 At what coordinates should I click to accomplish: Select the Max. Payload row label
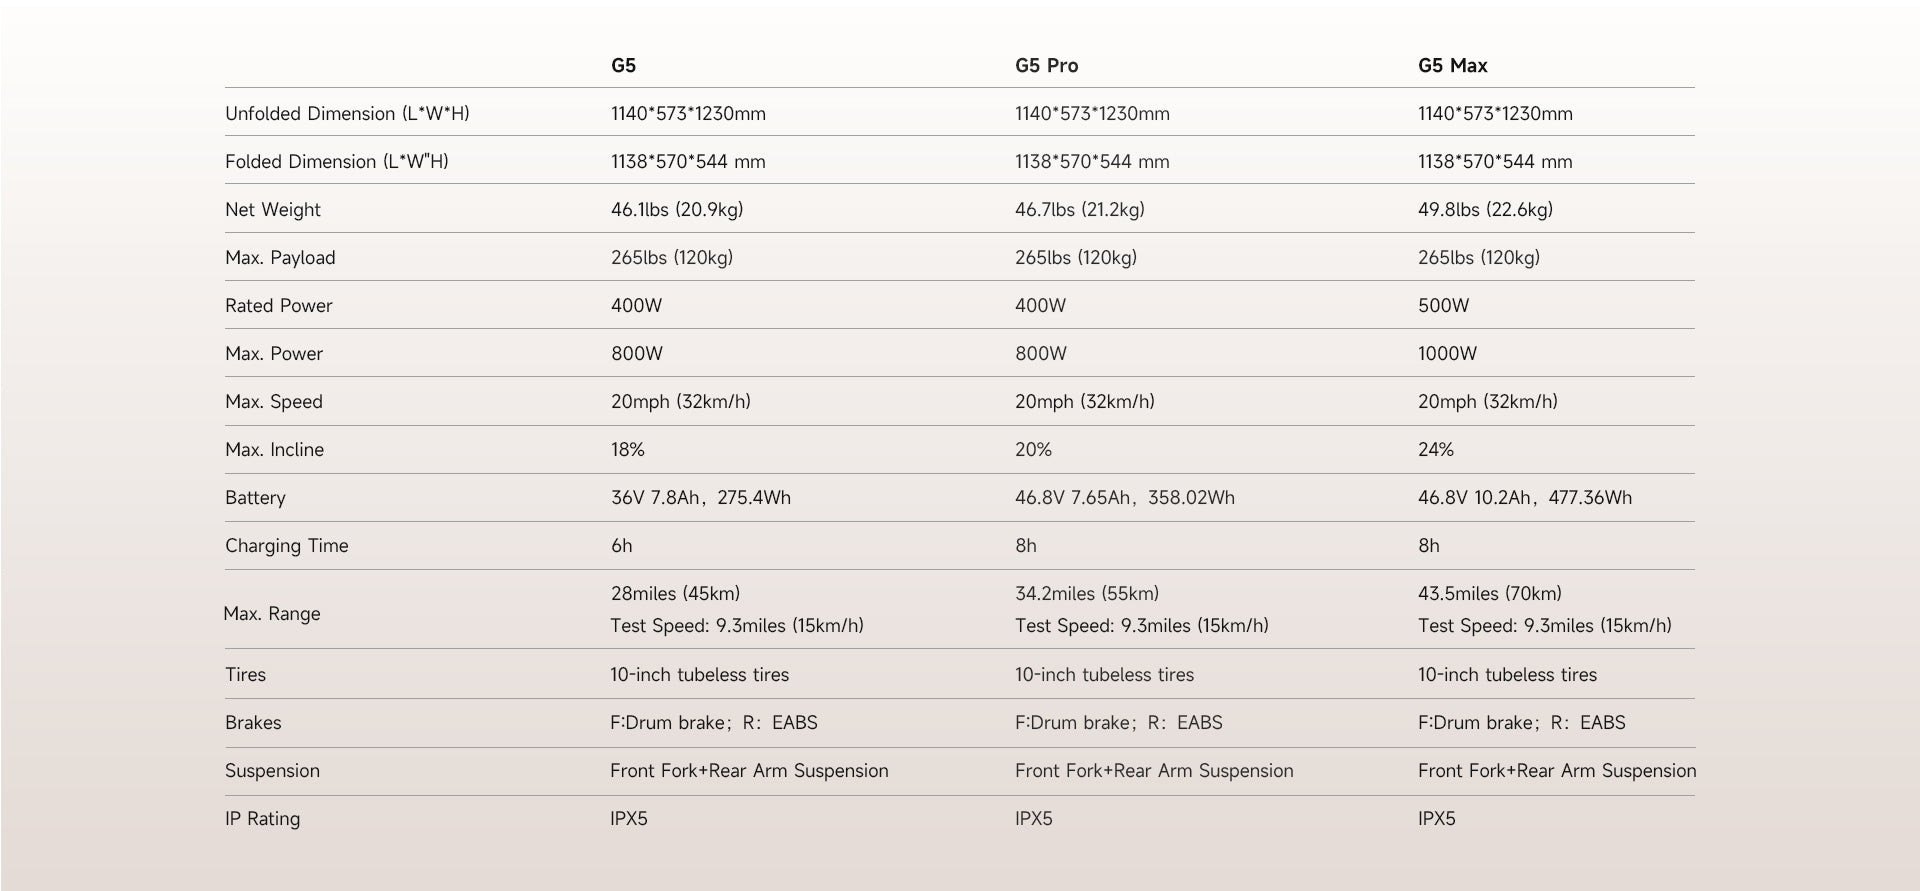[x=280, y=258]
